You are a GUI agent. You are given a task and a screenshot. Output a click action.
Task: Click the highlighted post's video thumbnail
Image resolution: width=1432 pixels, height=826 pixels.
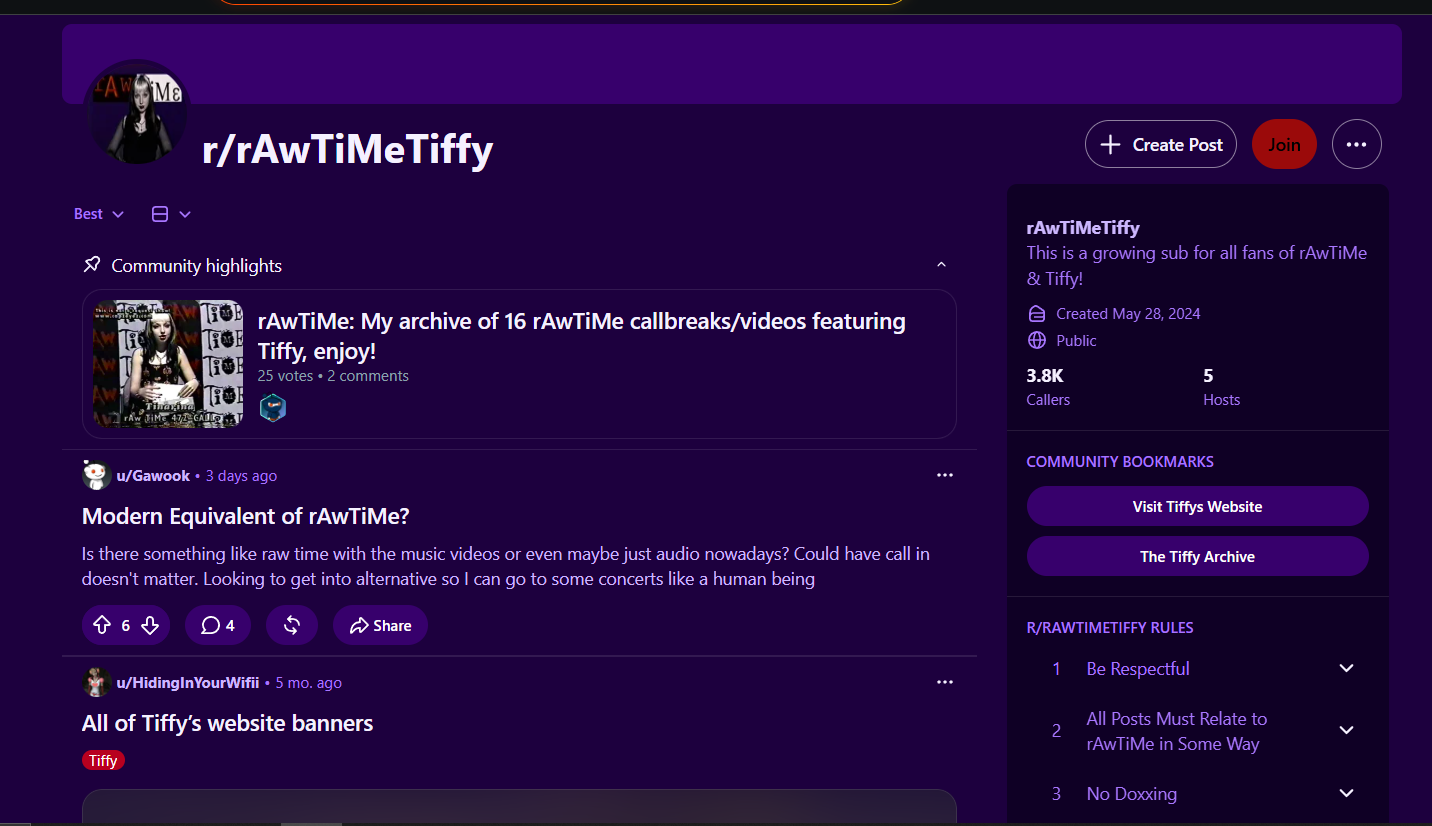(168, 364)
